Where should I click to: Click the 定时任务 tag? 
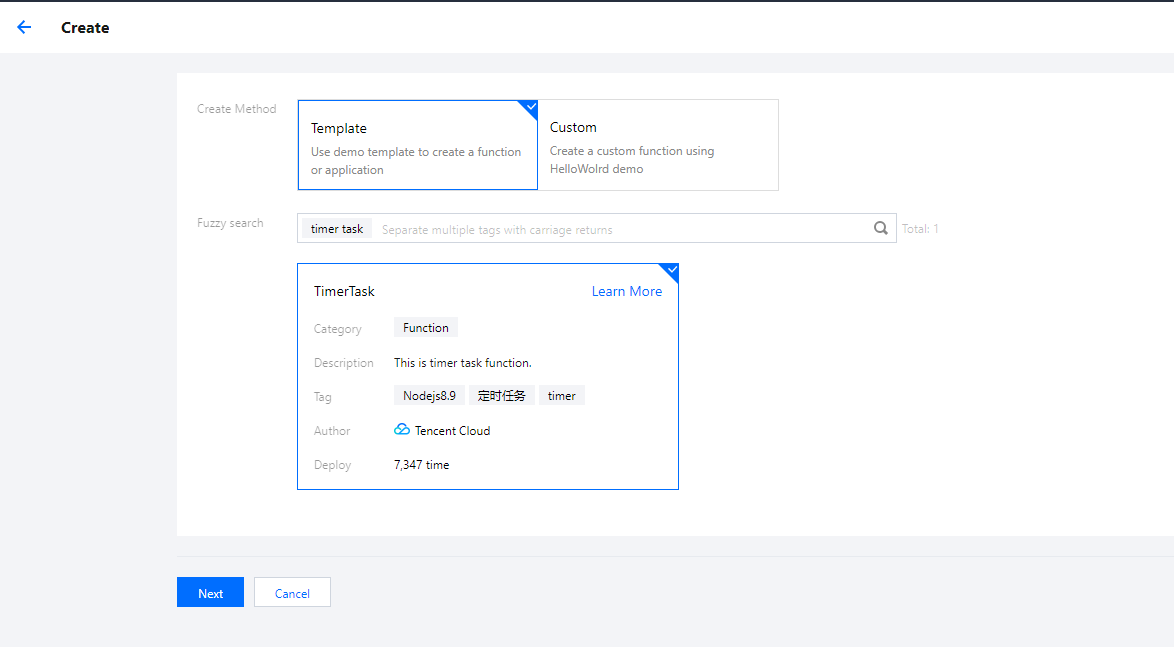pos(502,396)
